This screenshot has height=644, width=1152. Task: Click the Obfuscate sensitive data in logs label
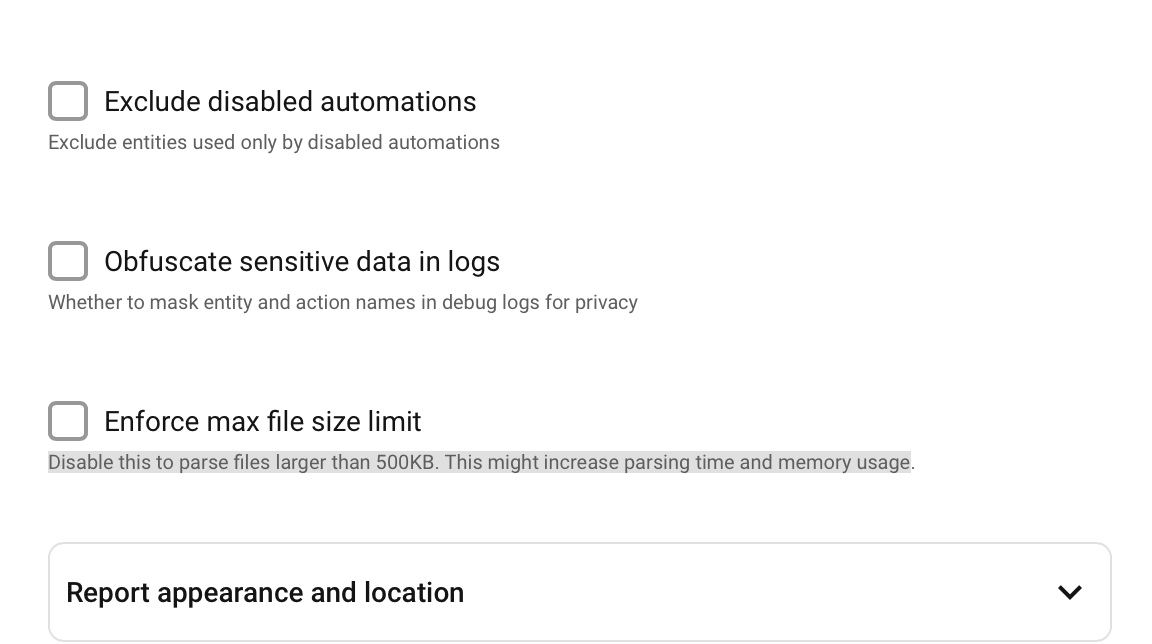click(x=302, y=261)
